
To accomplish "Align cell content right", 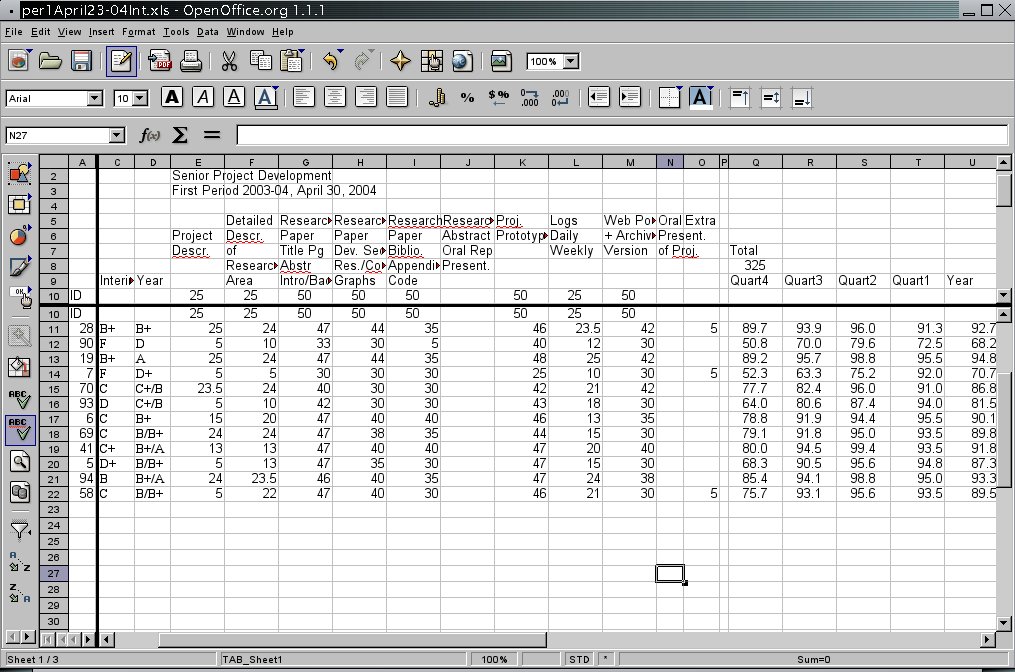I will pyautogui.click(x=366, y=98).
